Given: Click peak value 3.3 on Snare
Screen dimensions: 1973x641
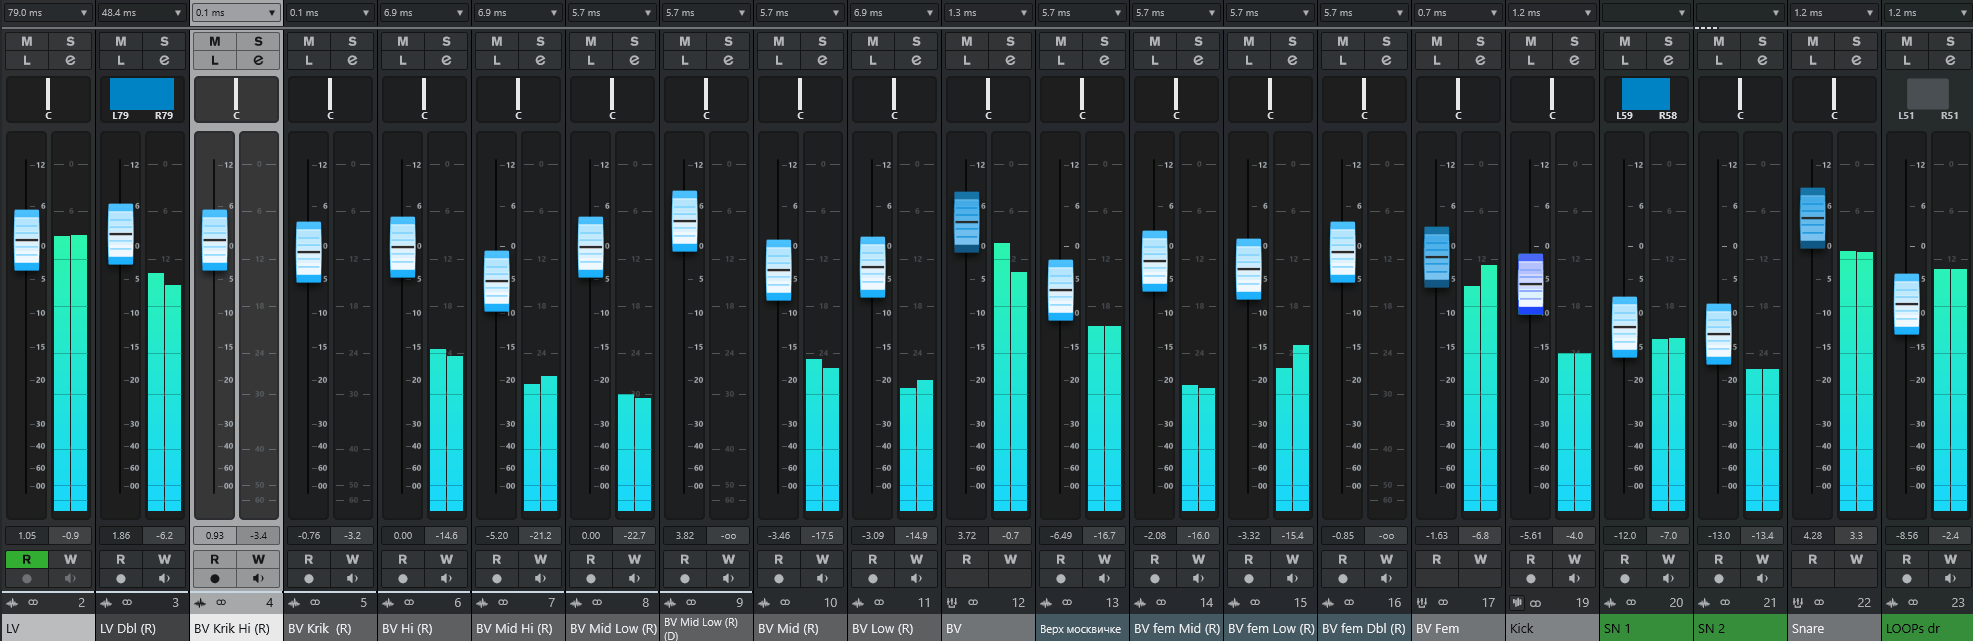Looking at the screenshot, I should (x=1856, y=536).
